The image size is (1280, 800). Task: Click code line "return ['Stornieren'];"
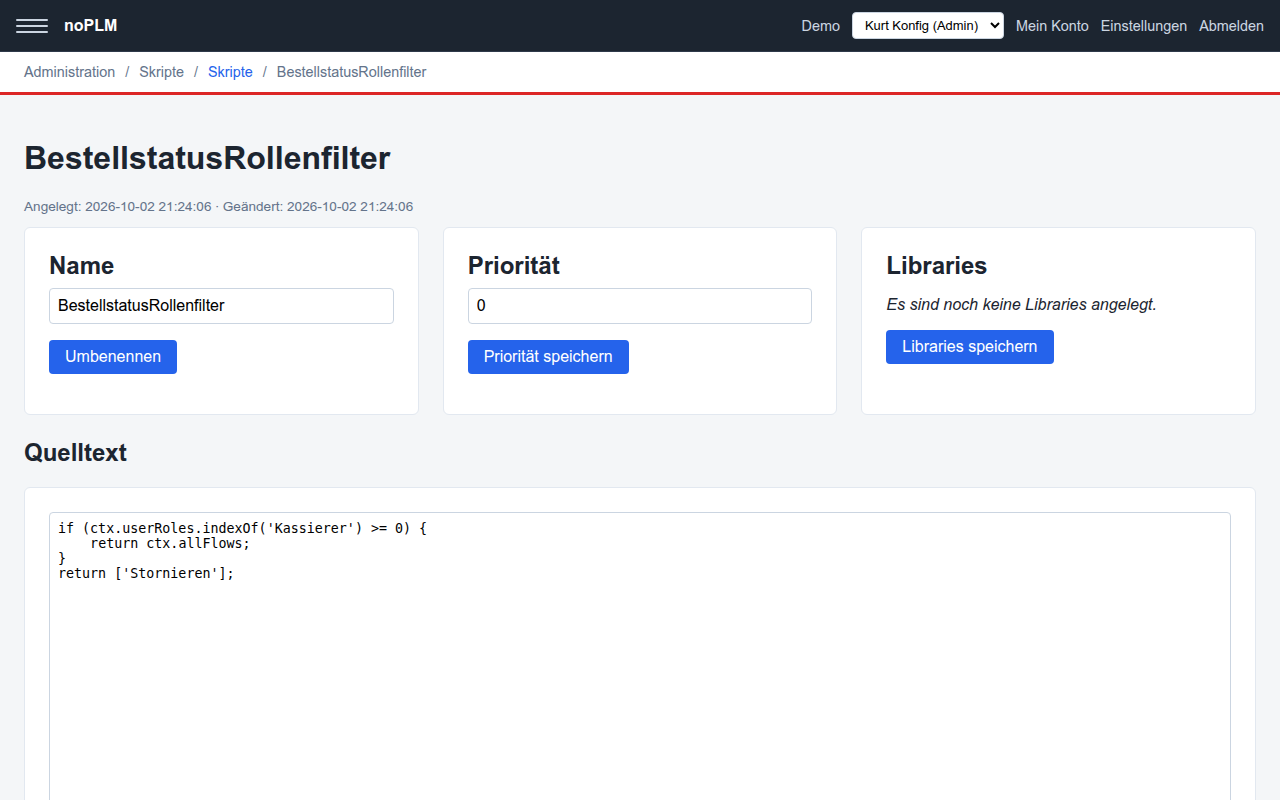click(x=146, y=573)
